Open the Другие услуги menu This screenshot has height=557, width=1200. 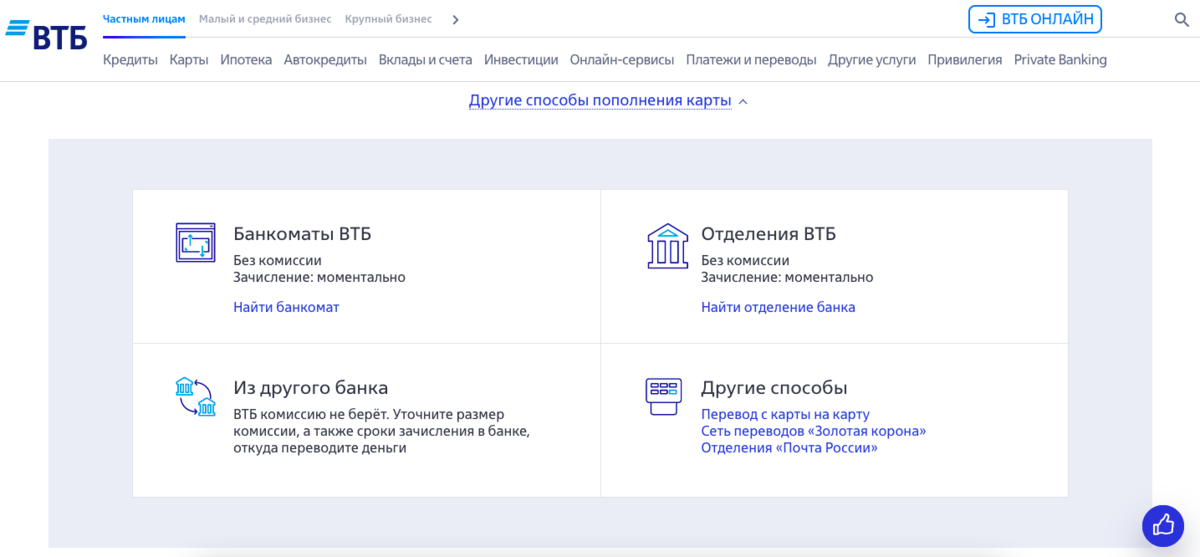(x=872, y=60)
